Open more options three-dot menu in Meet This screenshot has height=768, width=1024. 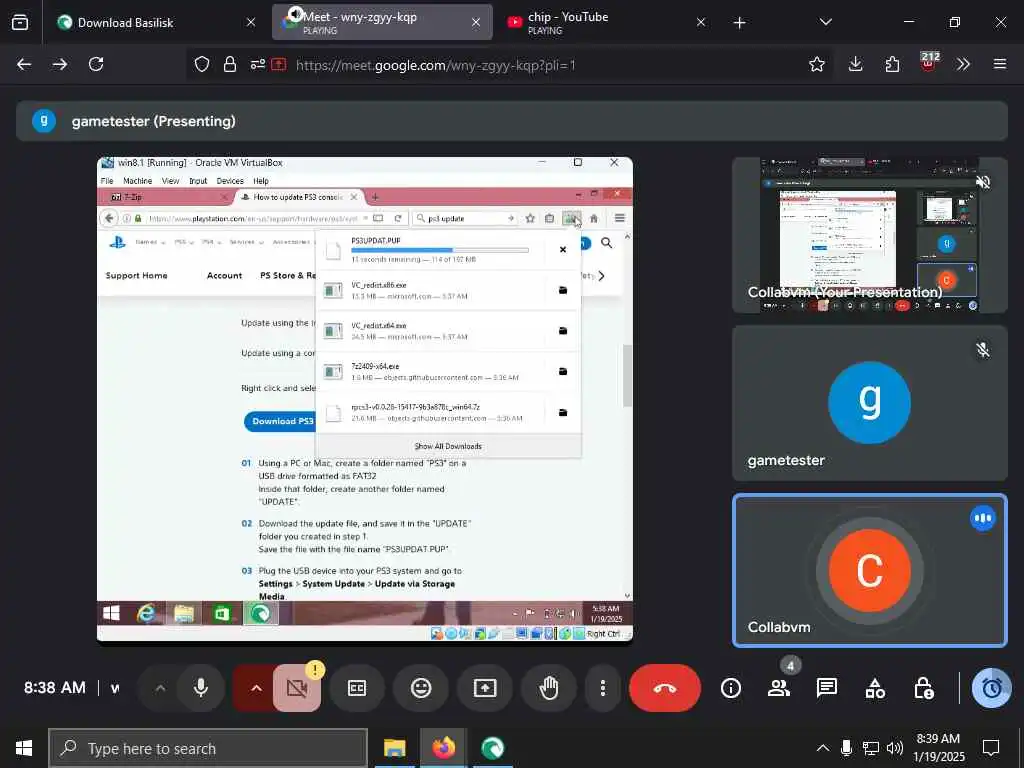tap(602, 688)
